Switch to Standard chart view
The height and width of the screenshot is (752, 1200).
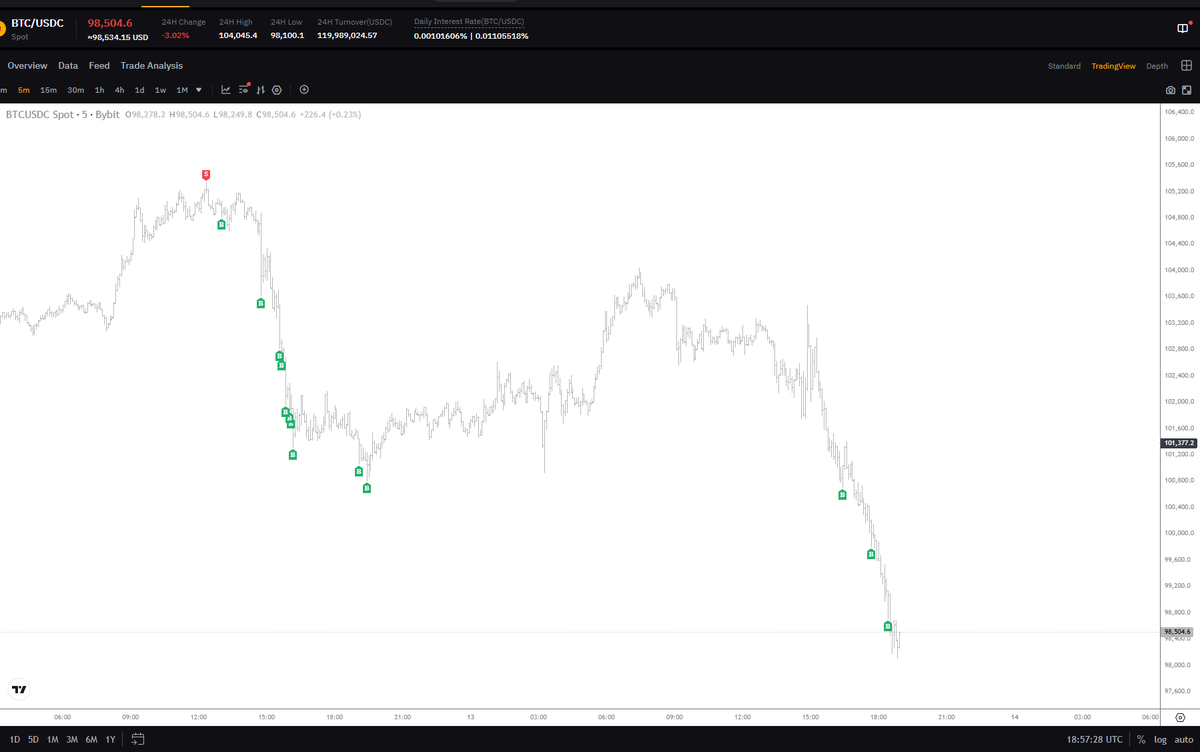point(1064,66)
